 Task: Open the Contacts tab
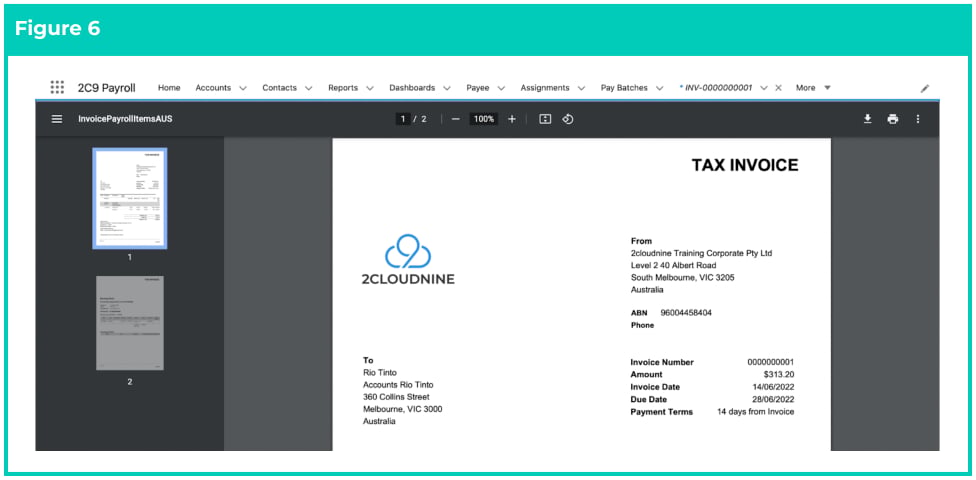click(x=279, y=88)
